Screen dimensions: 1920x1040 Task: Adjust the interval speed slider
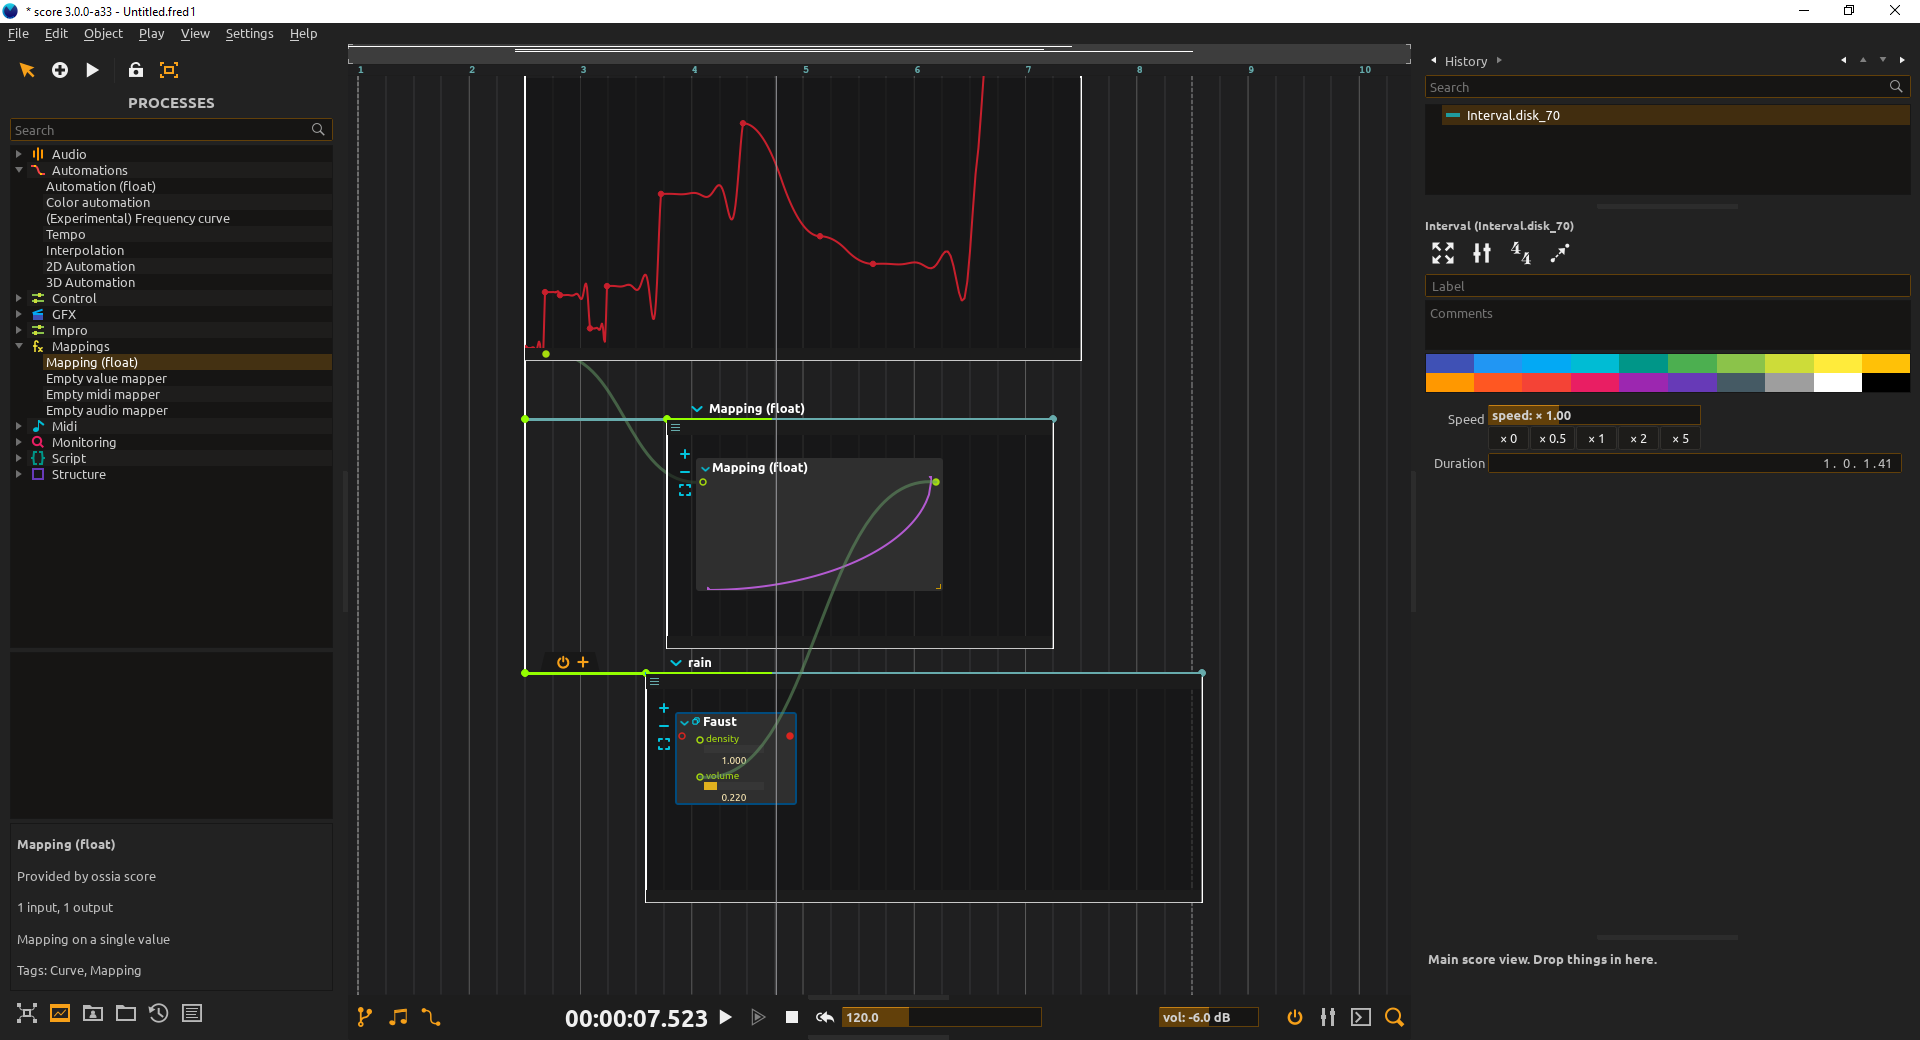point(1594,416)
